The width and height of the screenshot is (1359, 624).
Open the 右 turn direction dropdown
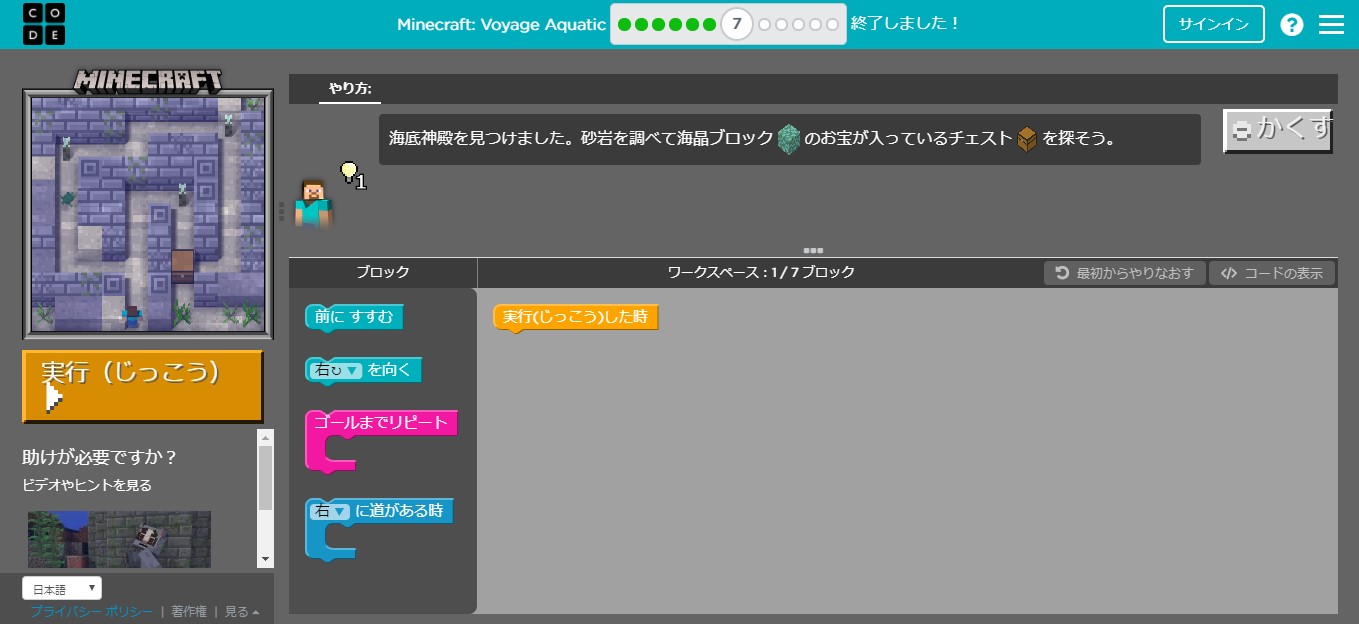338,370
